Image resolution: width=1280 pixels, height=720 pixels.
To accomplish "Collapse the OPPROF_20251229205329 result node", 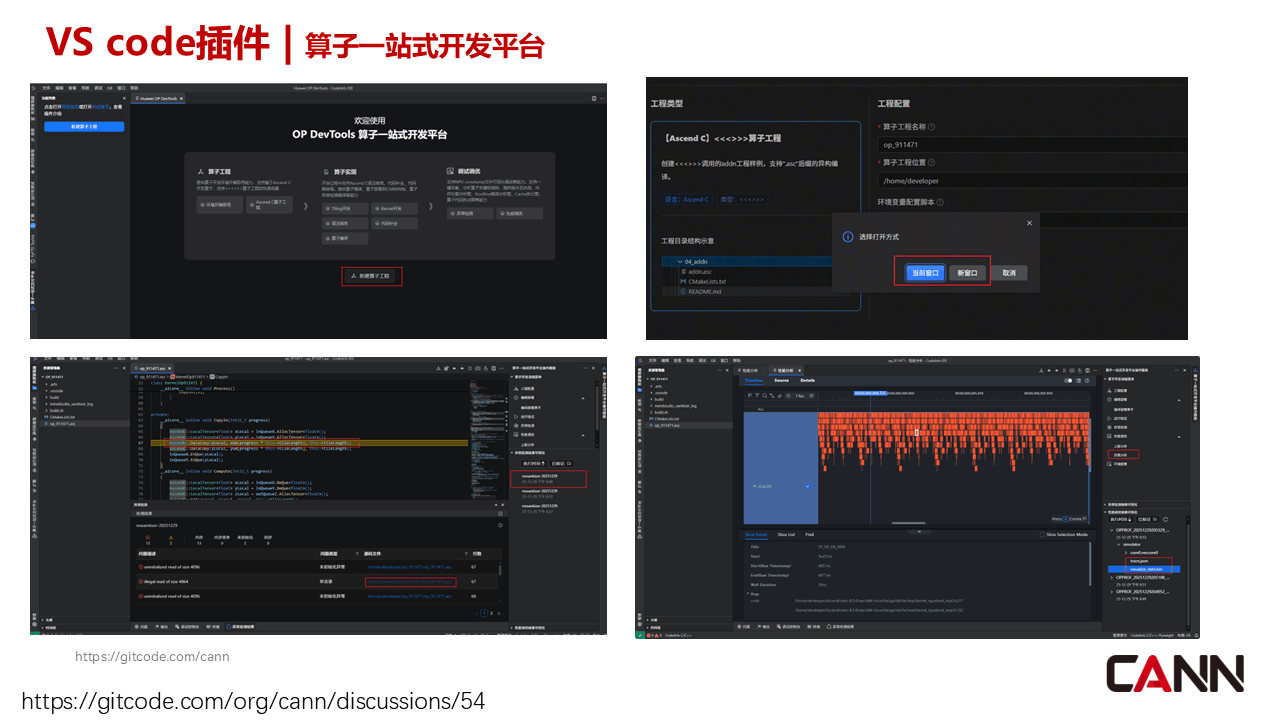I will pyautogui.click(x=1112, y=530).
